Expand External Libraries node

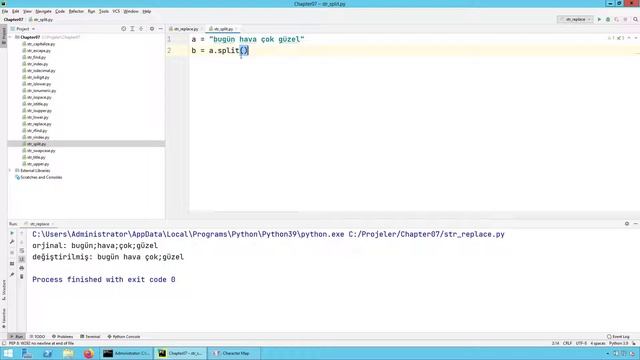pyautogui.click(x=11, y=171)
